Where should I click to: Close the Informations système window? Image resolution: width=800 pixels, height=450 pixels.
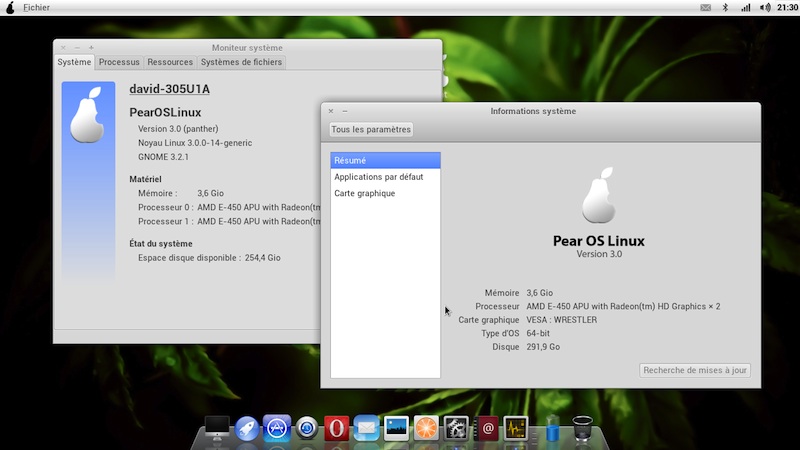point(331,111)
